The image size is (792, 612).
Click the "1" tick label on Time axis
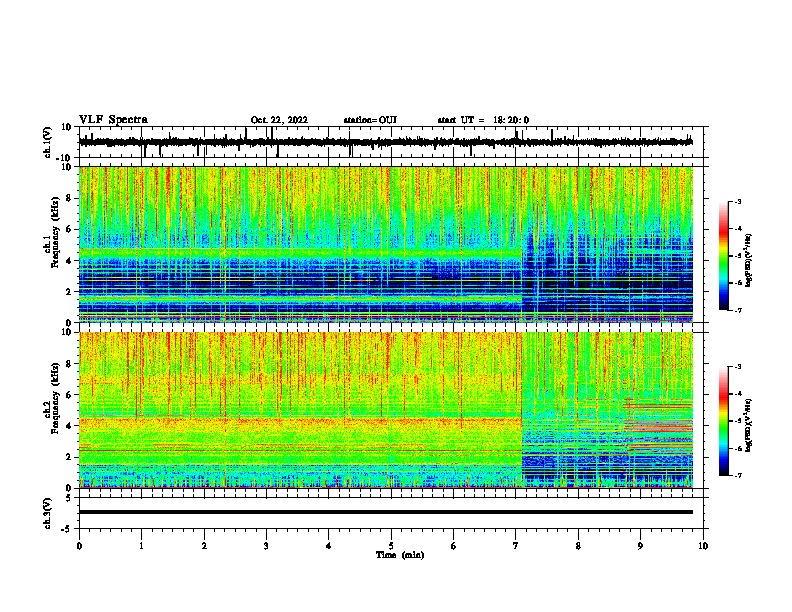[x=141, y=546]
